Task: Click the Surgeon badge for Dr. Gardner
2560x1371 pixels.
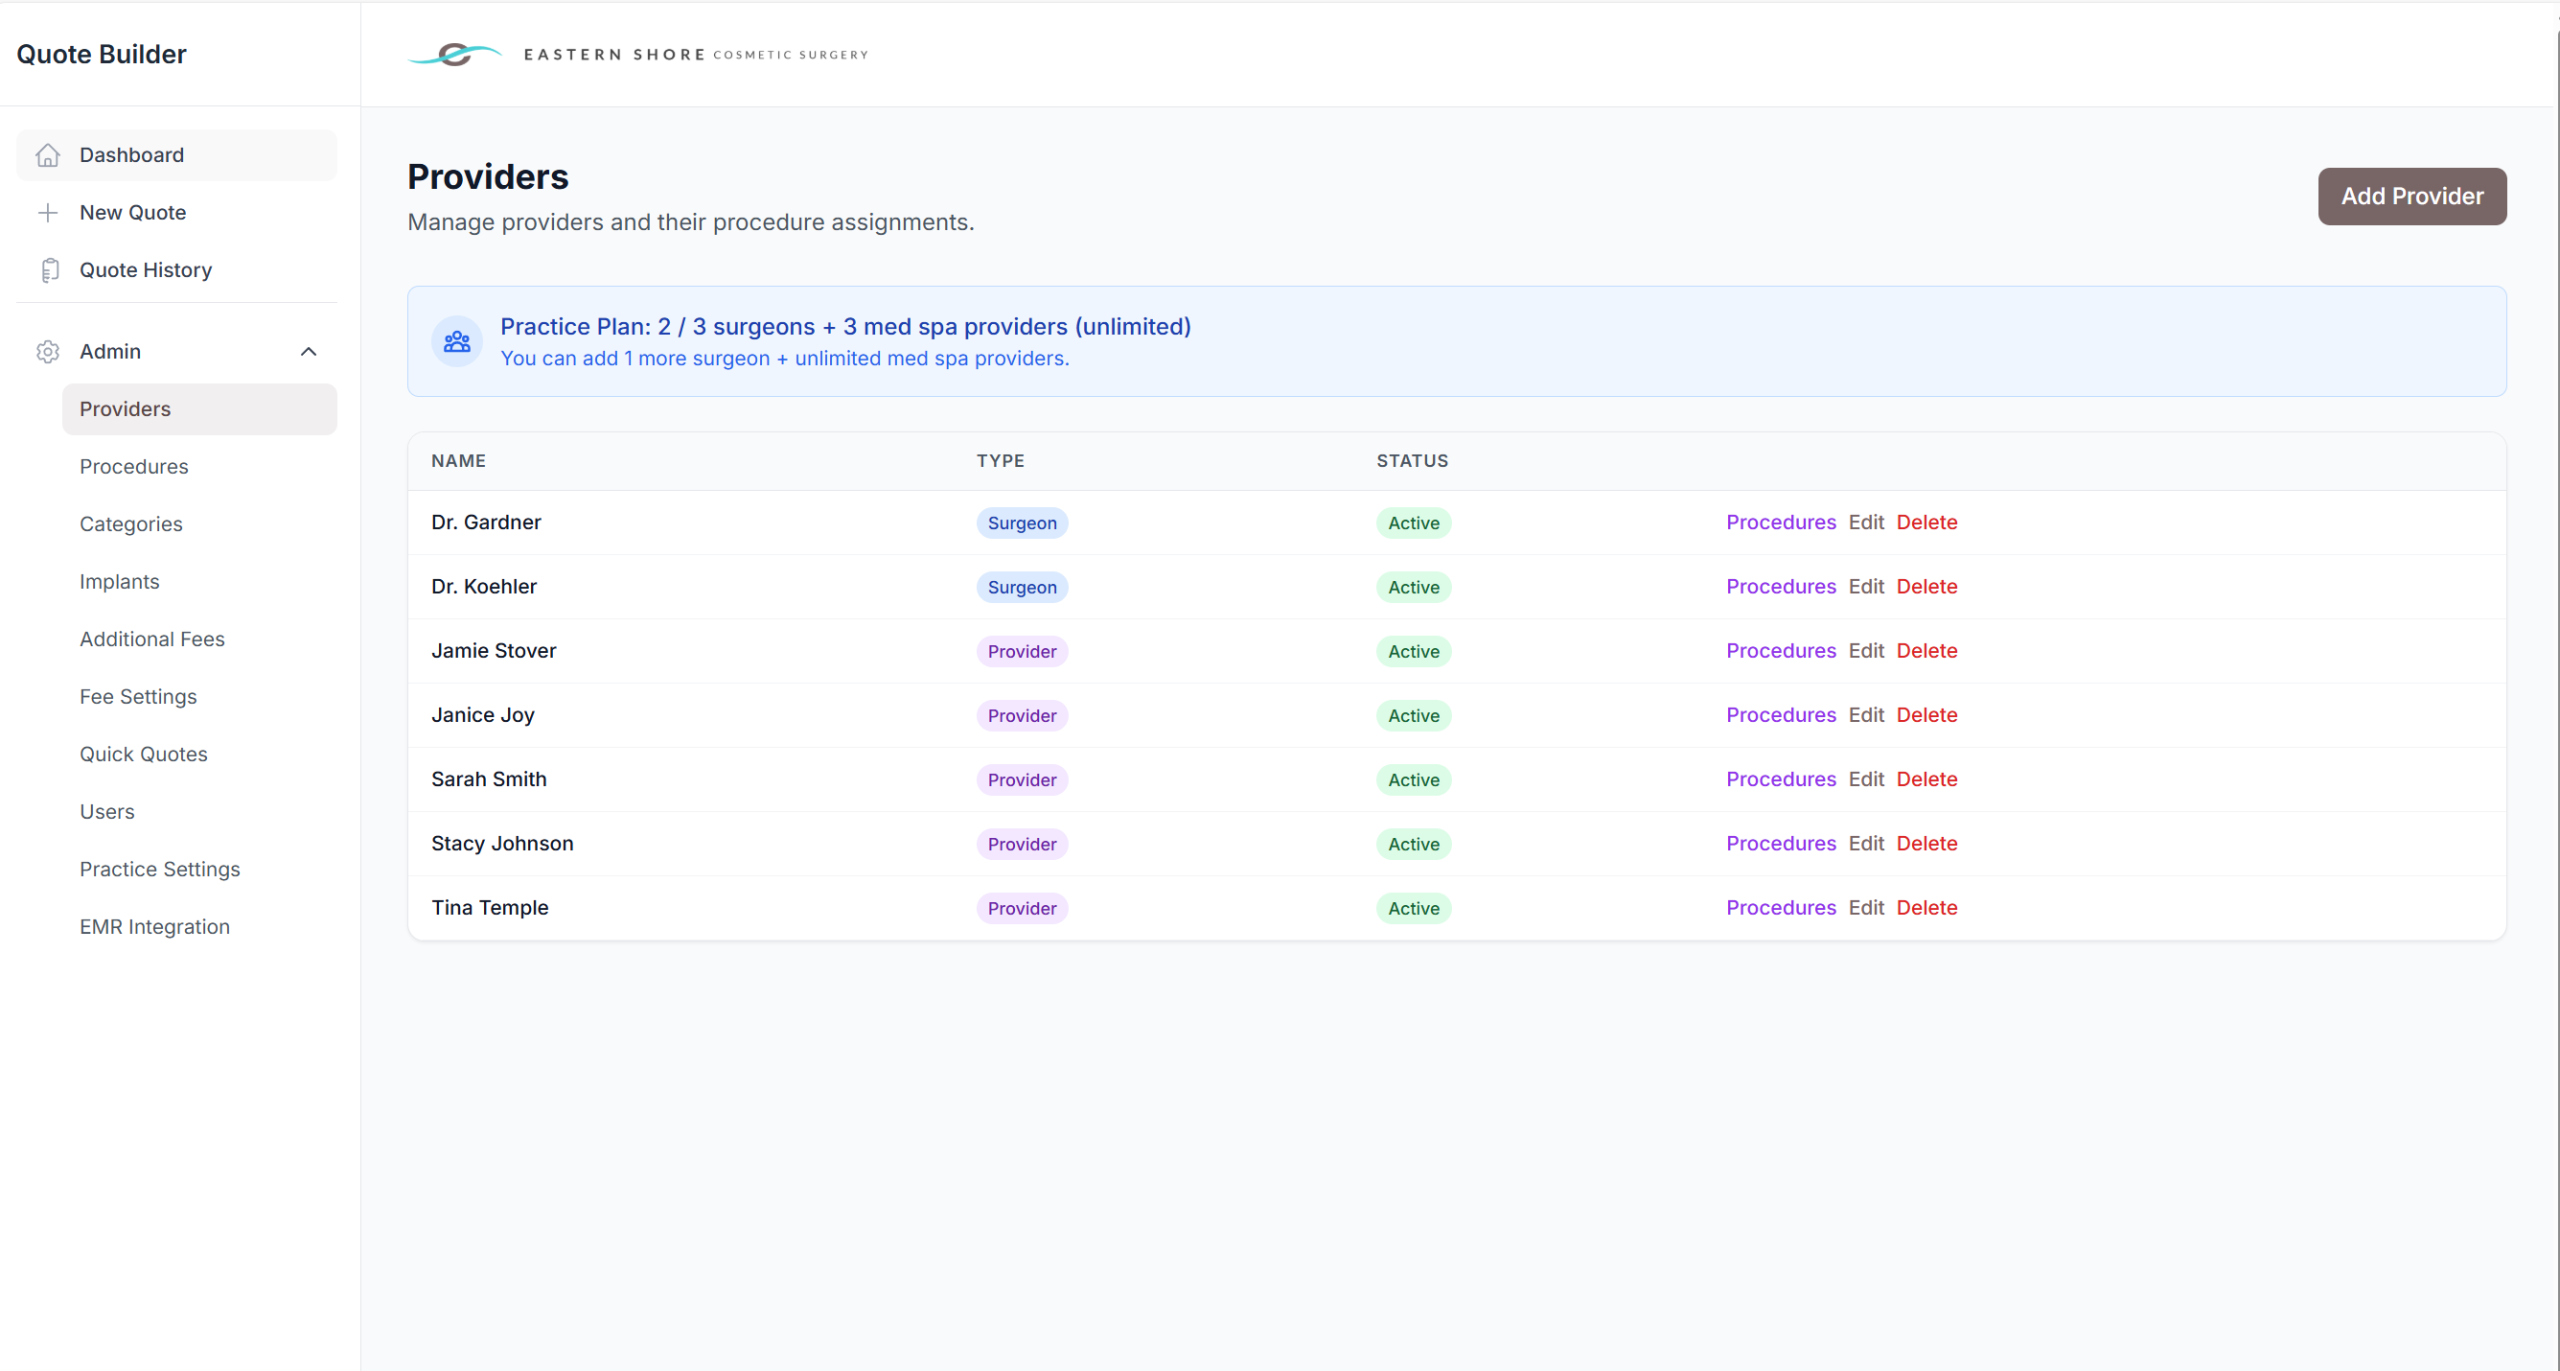Action: pyautogui.click(x=1021, y=523)
